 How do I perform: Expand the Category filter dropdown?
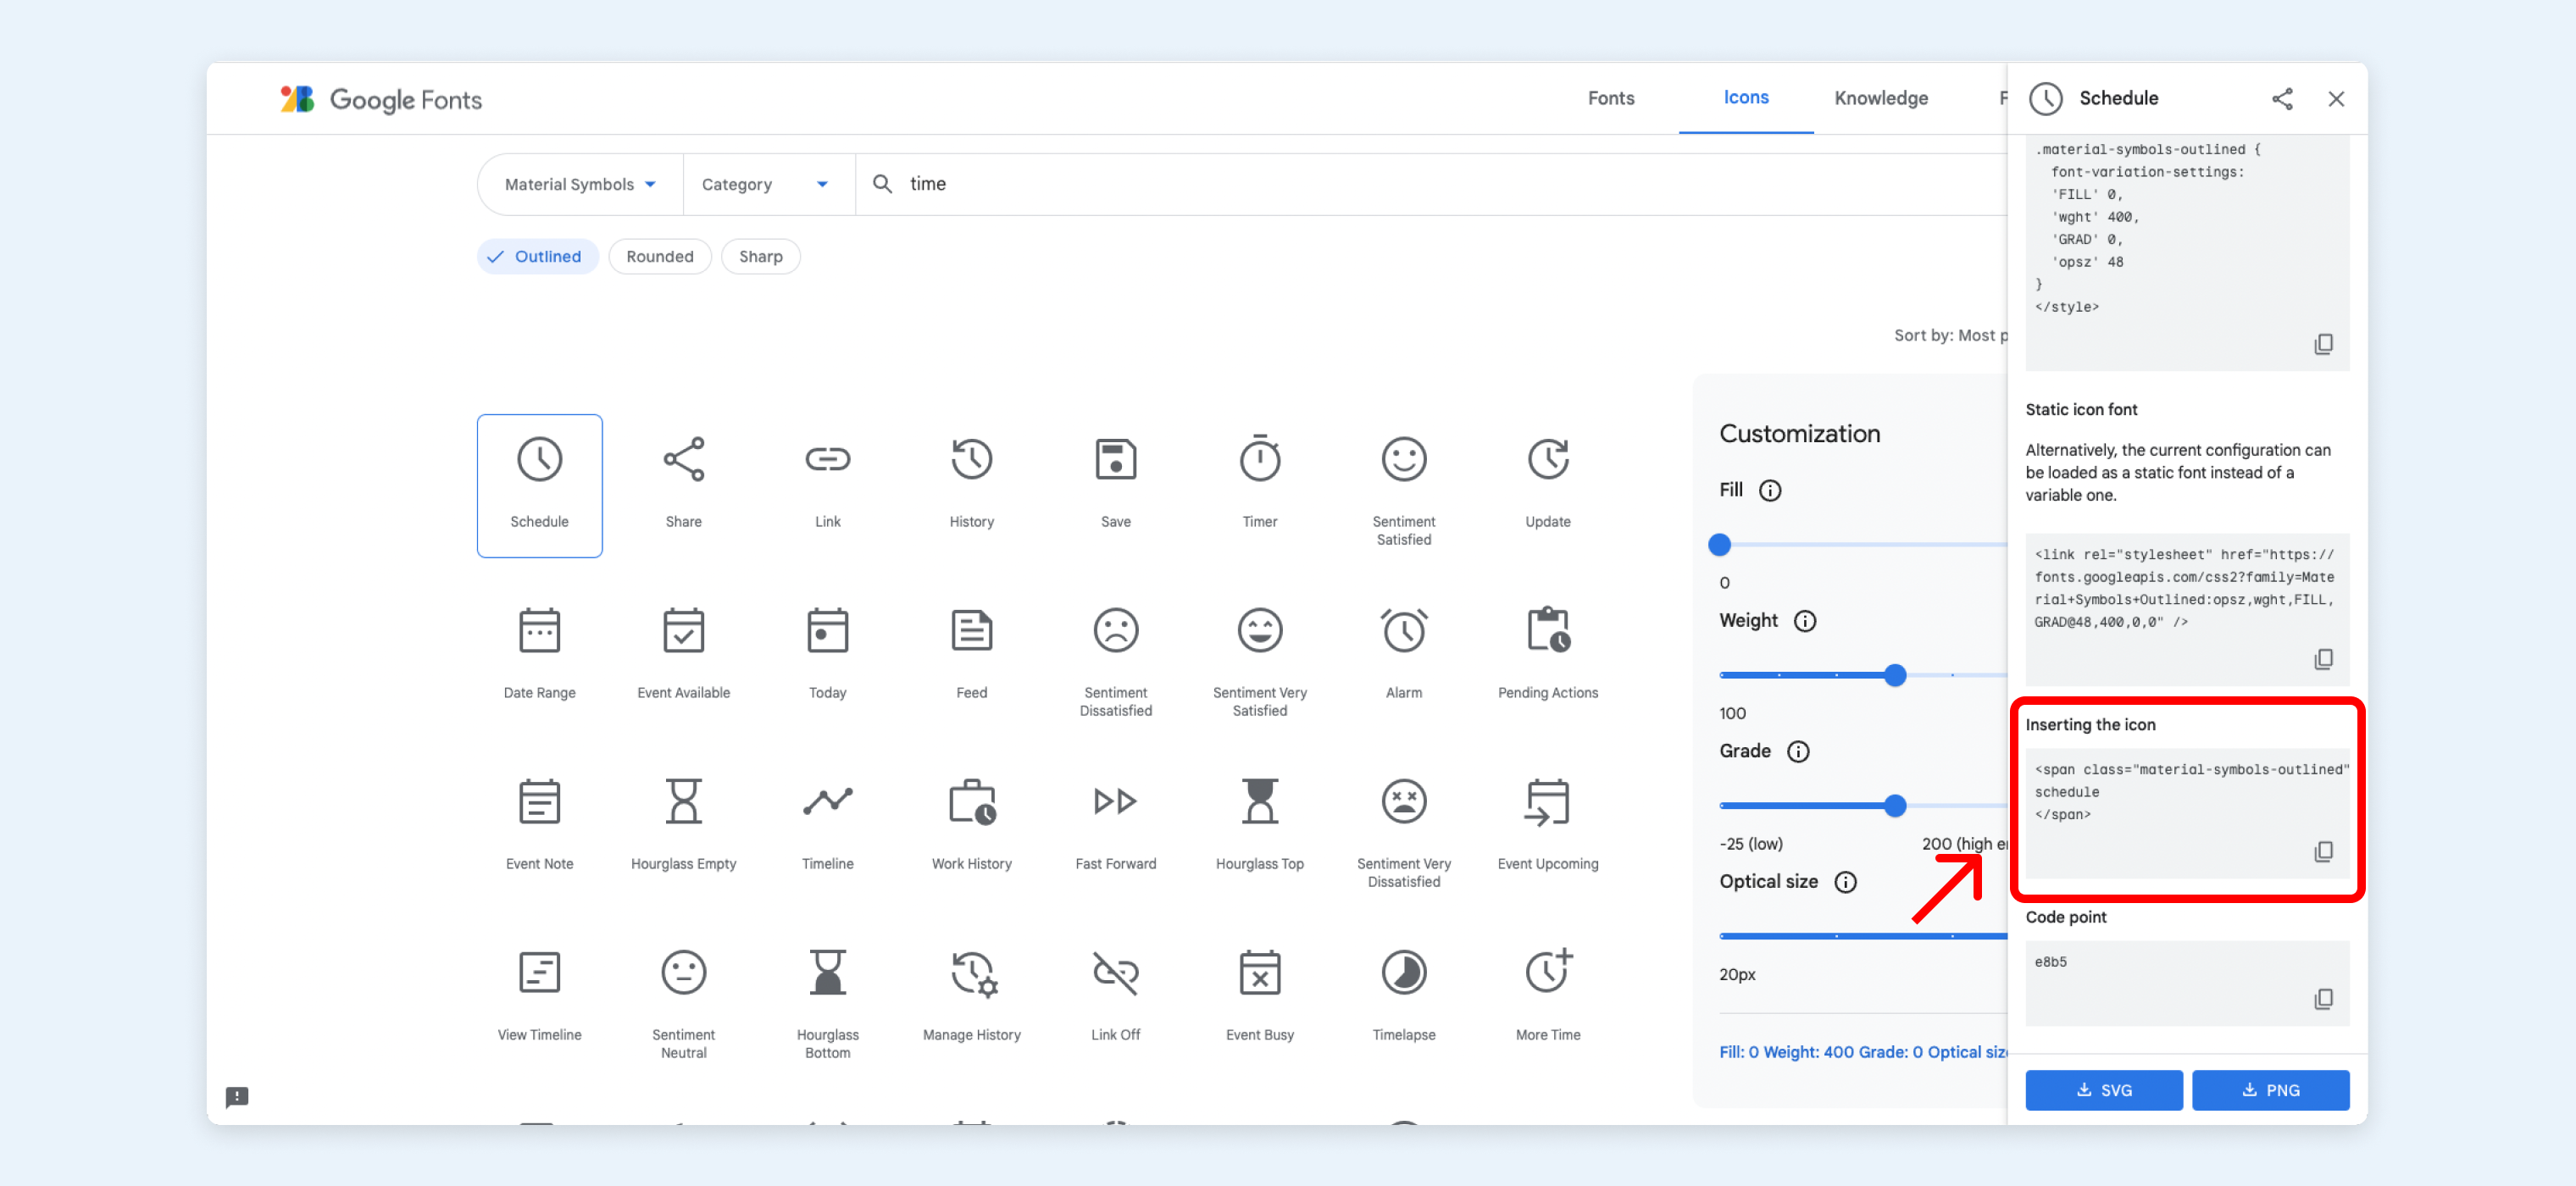(767, 183)
